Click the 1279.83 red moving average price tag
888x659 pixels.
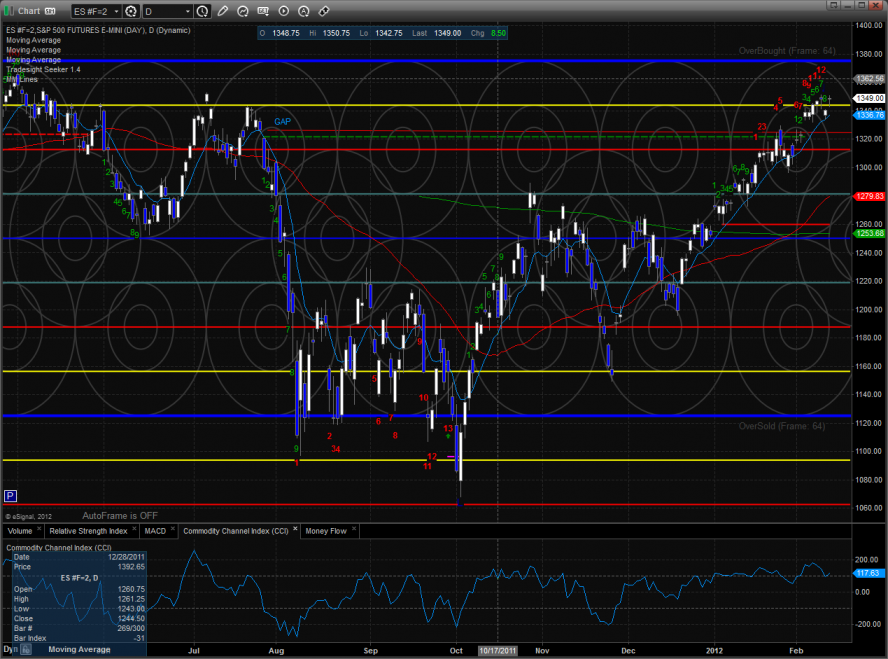click(869, 196)
